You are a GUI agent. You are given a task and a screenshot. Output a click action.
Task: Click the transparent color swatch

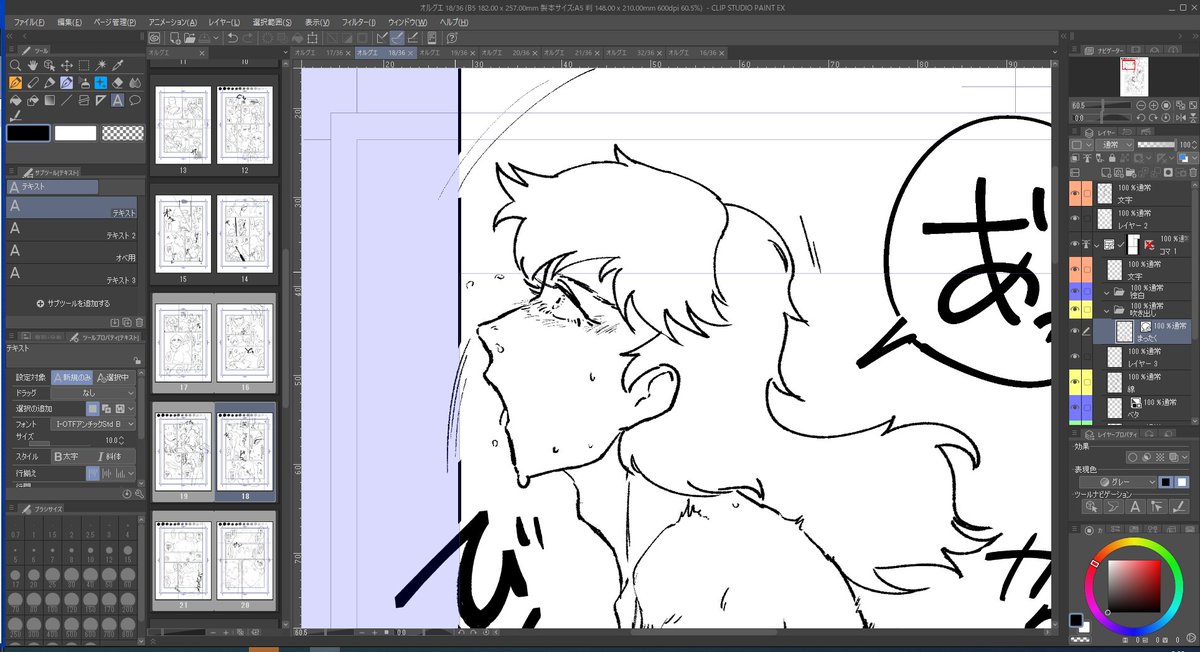pos(122,132)
